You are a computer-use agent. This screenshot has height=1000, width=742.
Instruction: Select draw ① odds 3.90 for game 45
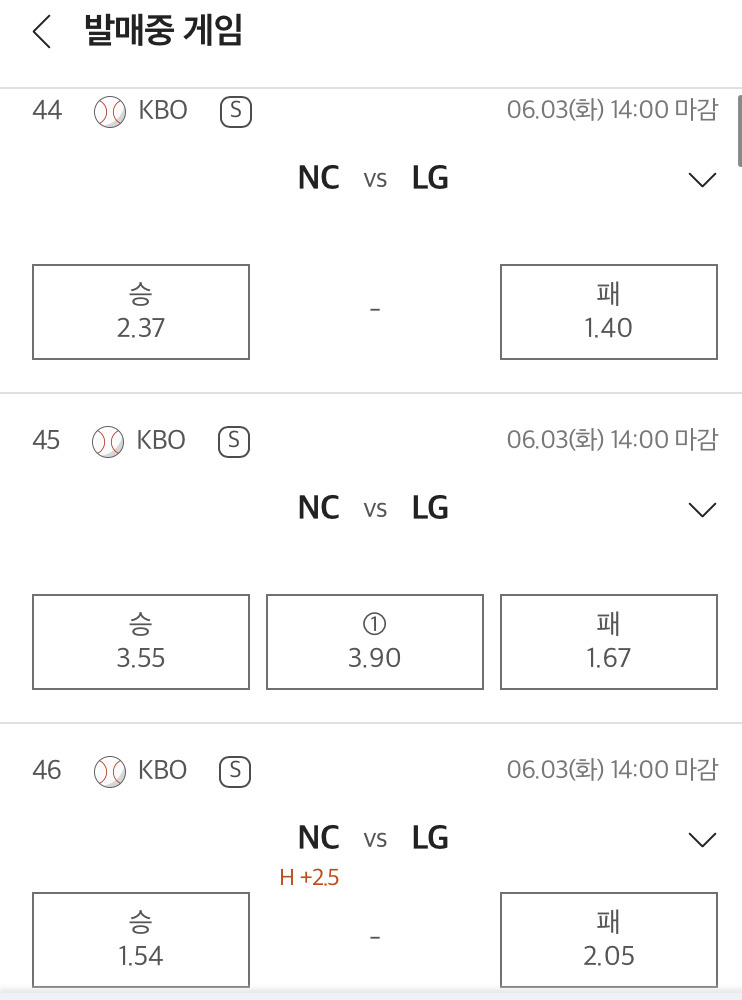pos(374,641)
